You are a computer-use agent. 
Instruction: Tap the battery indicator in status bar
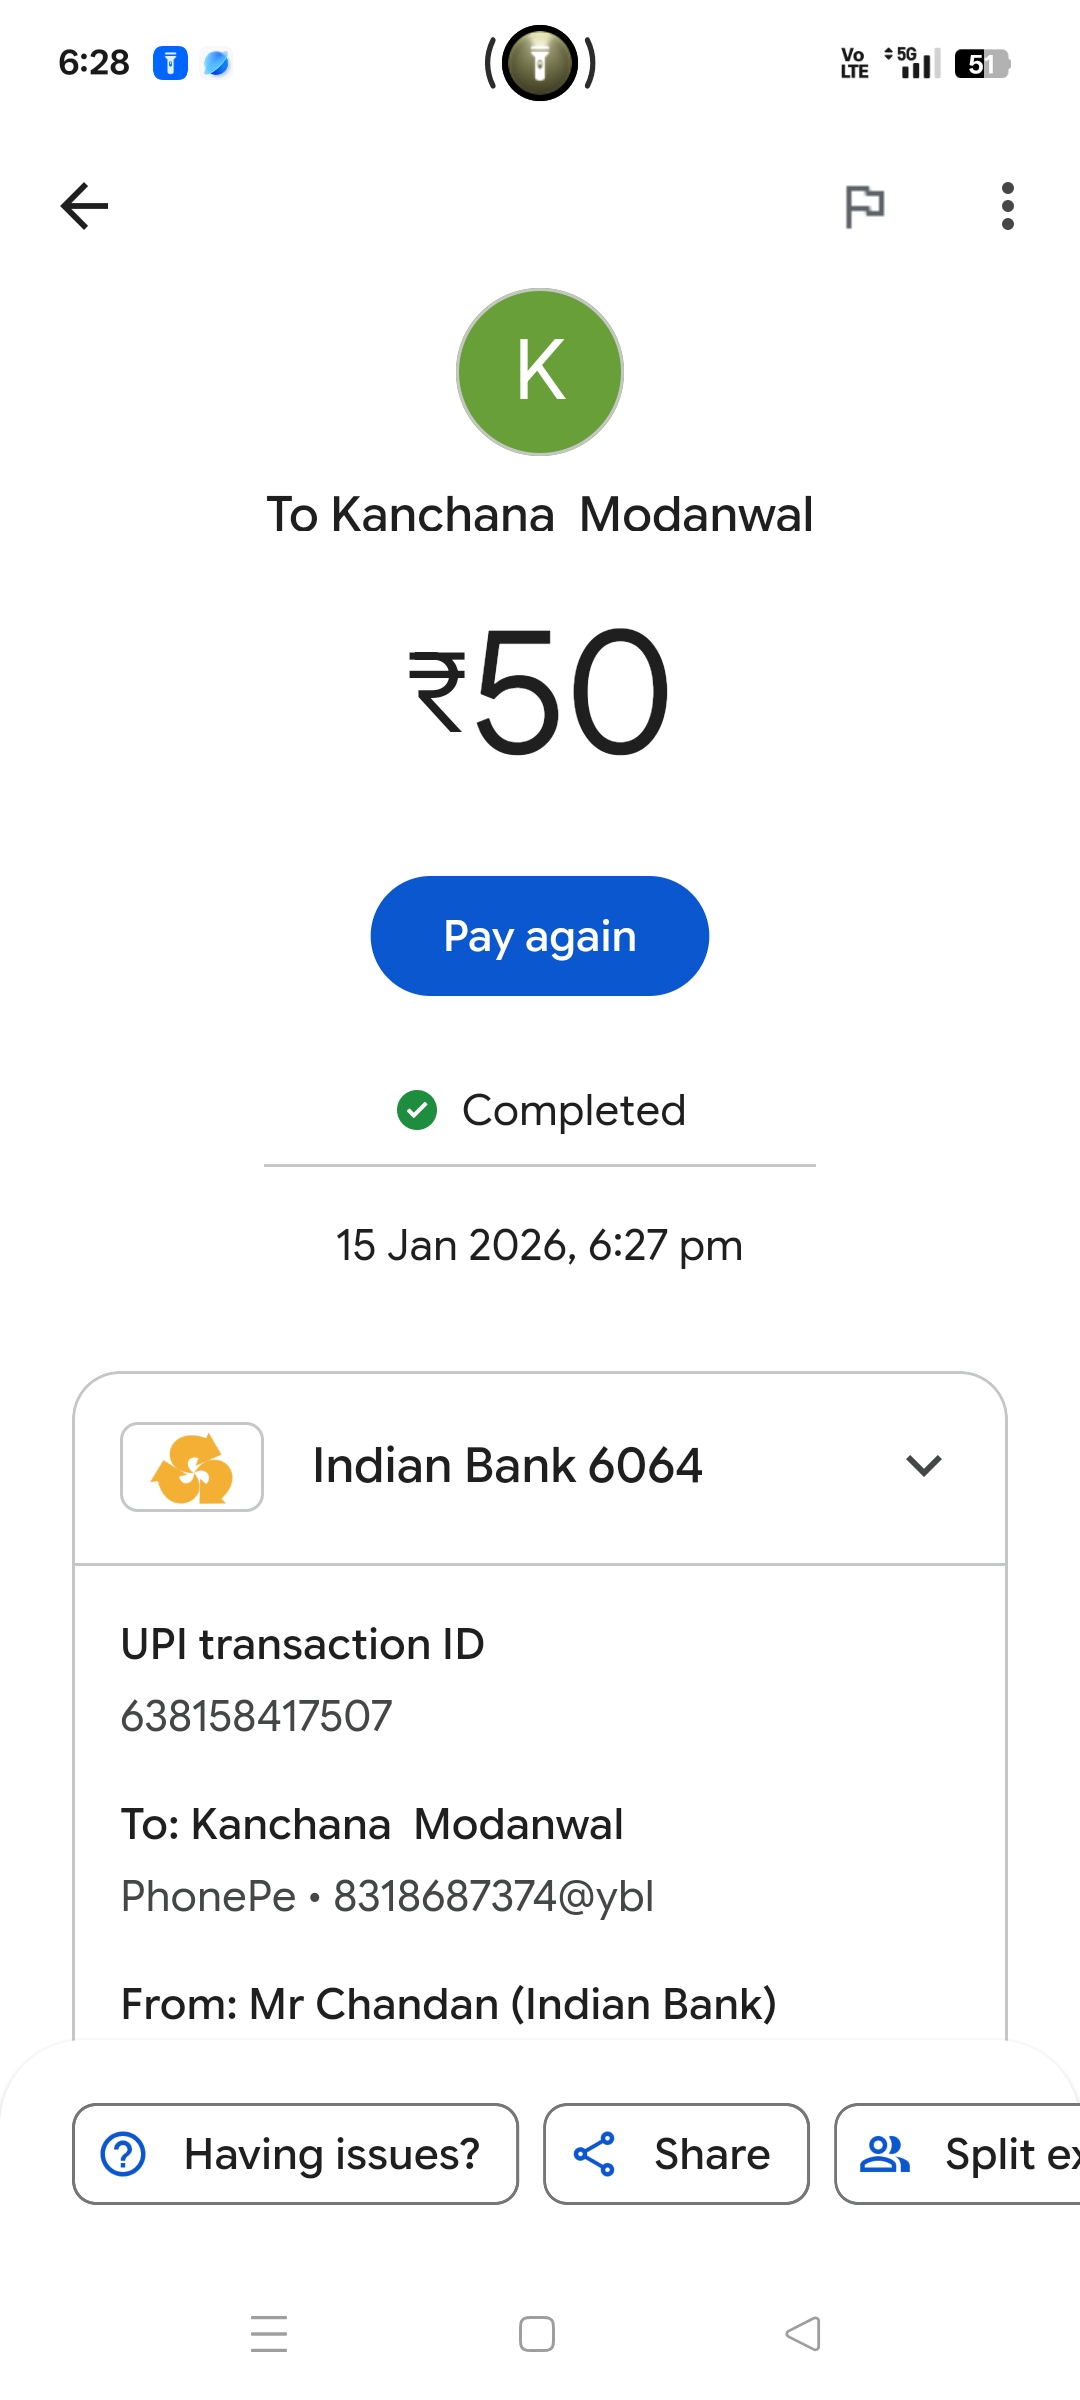(x=982, y=64)
